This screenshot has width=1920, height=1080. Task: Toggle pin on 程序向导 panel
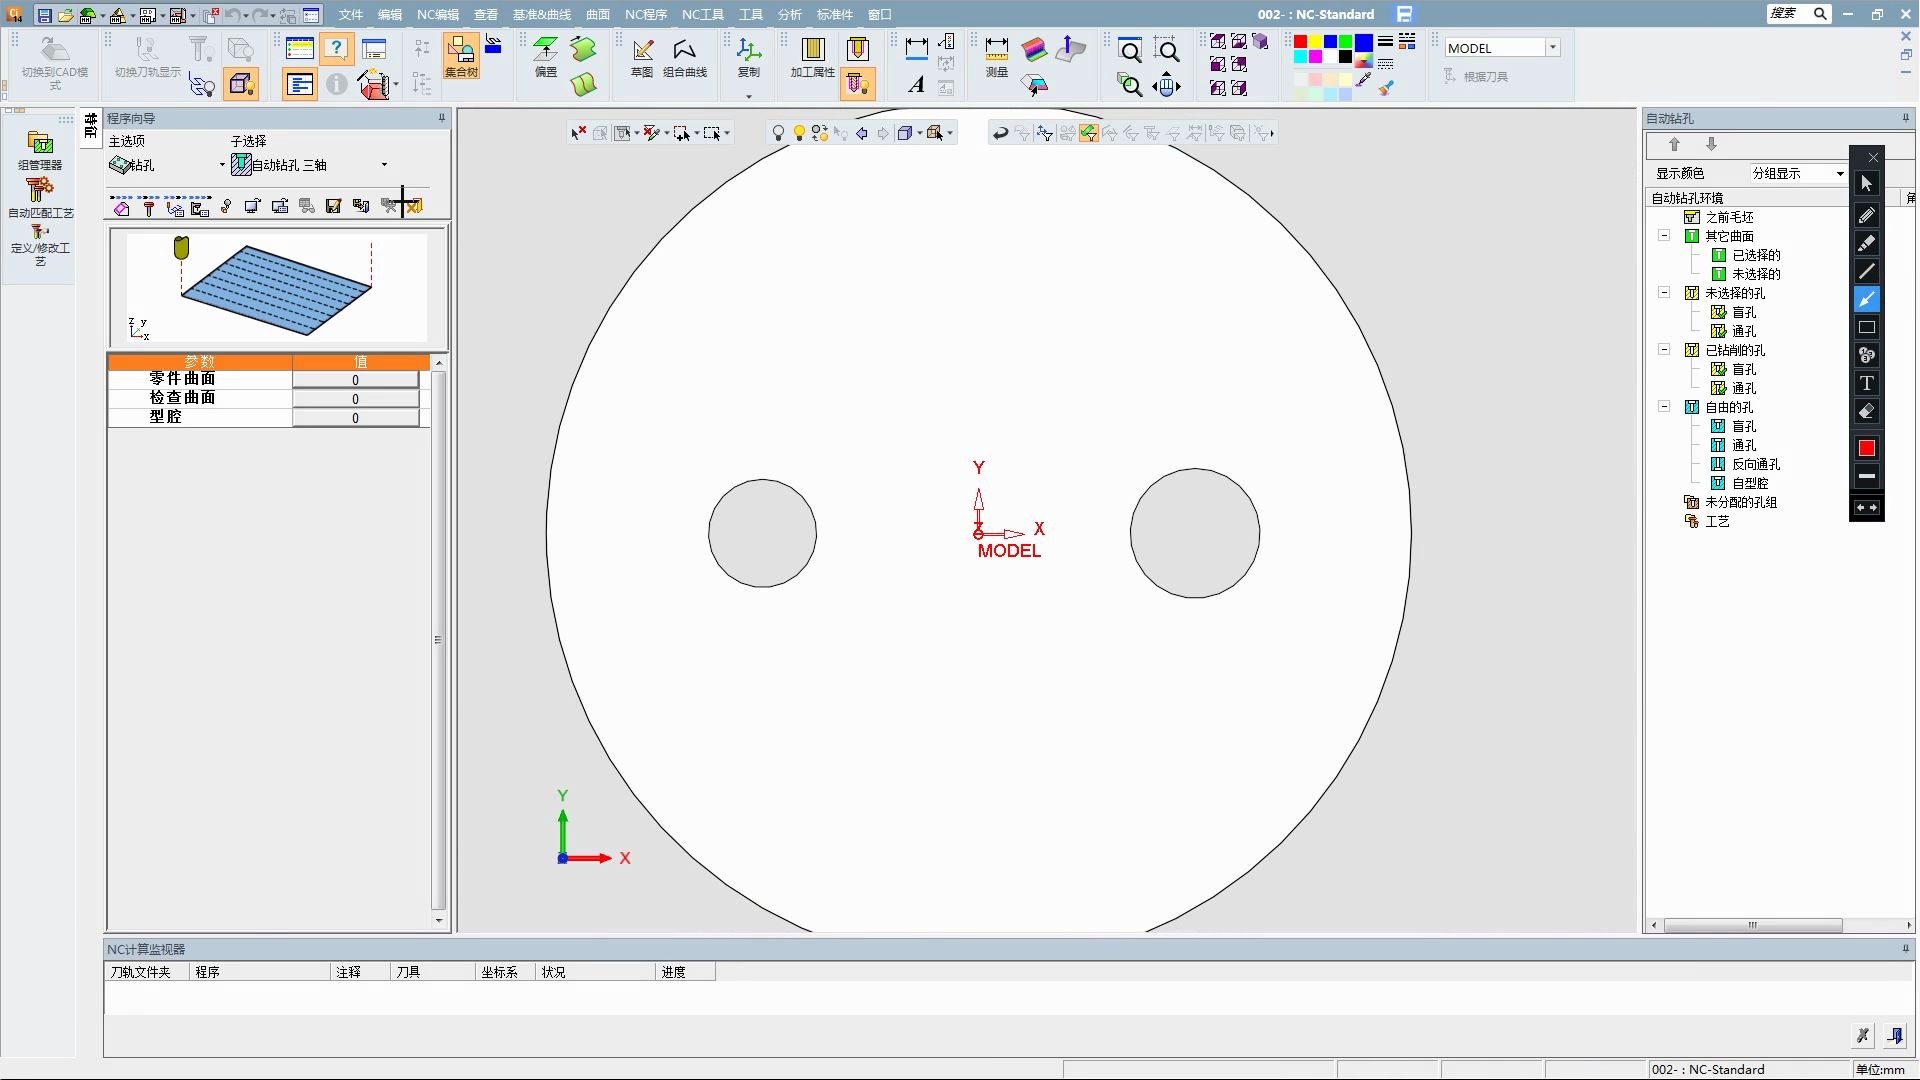tap(441, 118)
